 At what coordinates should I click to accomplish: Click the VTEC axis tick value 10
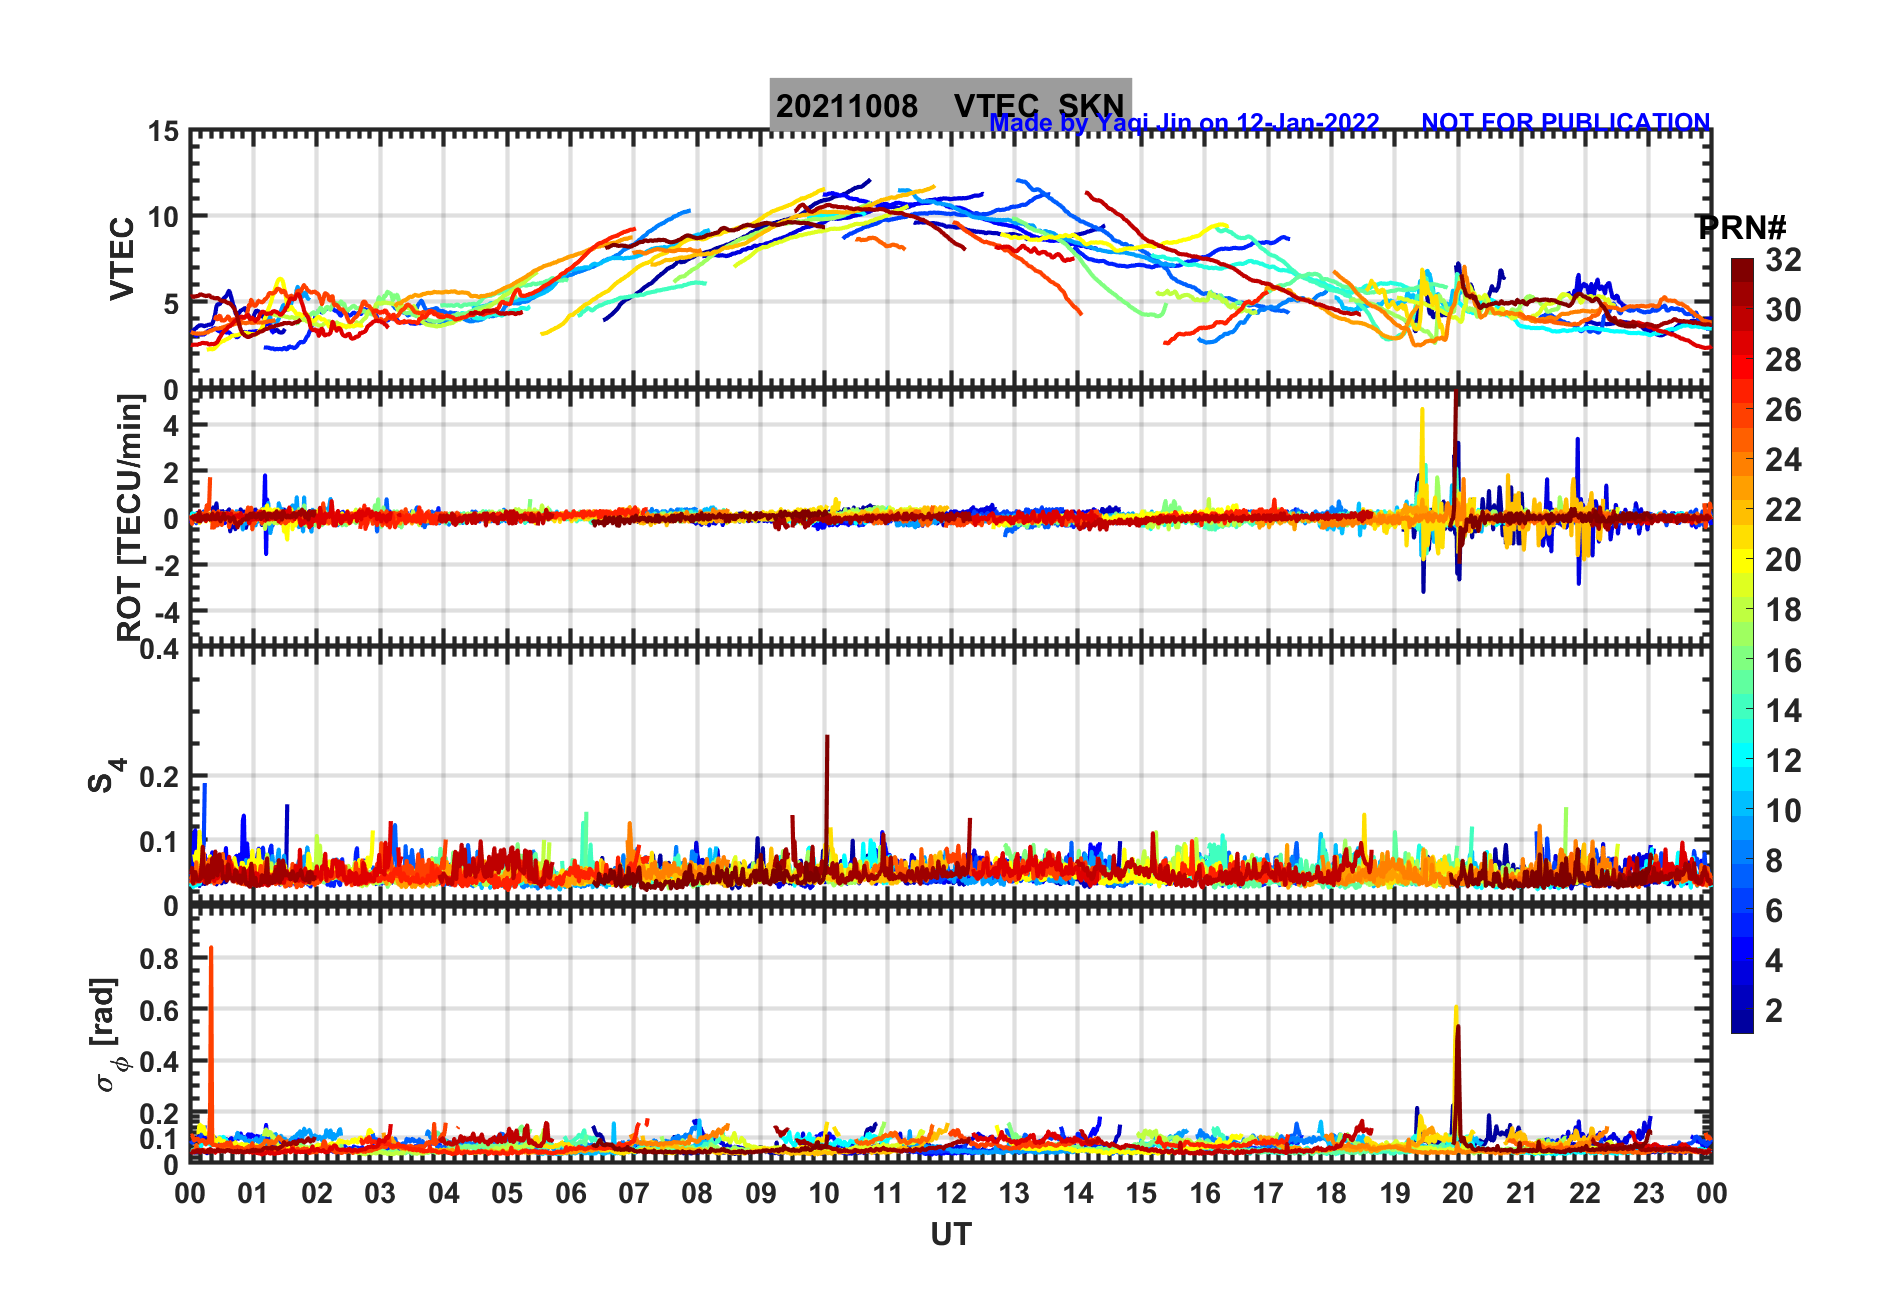pos(164,217)
